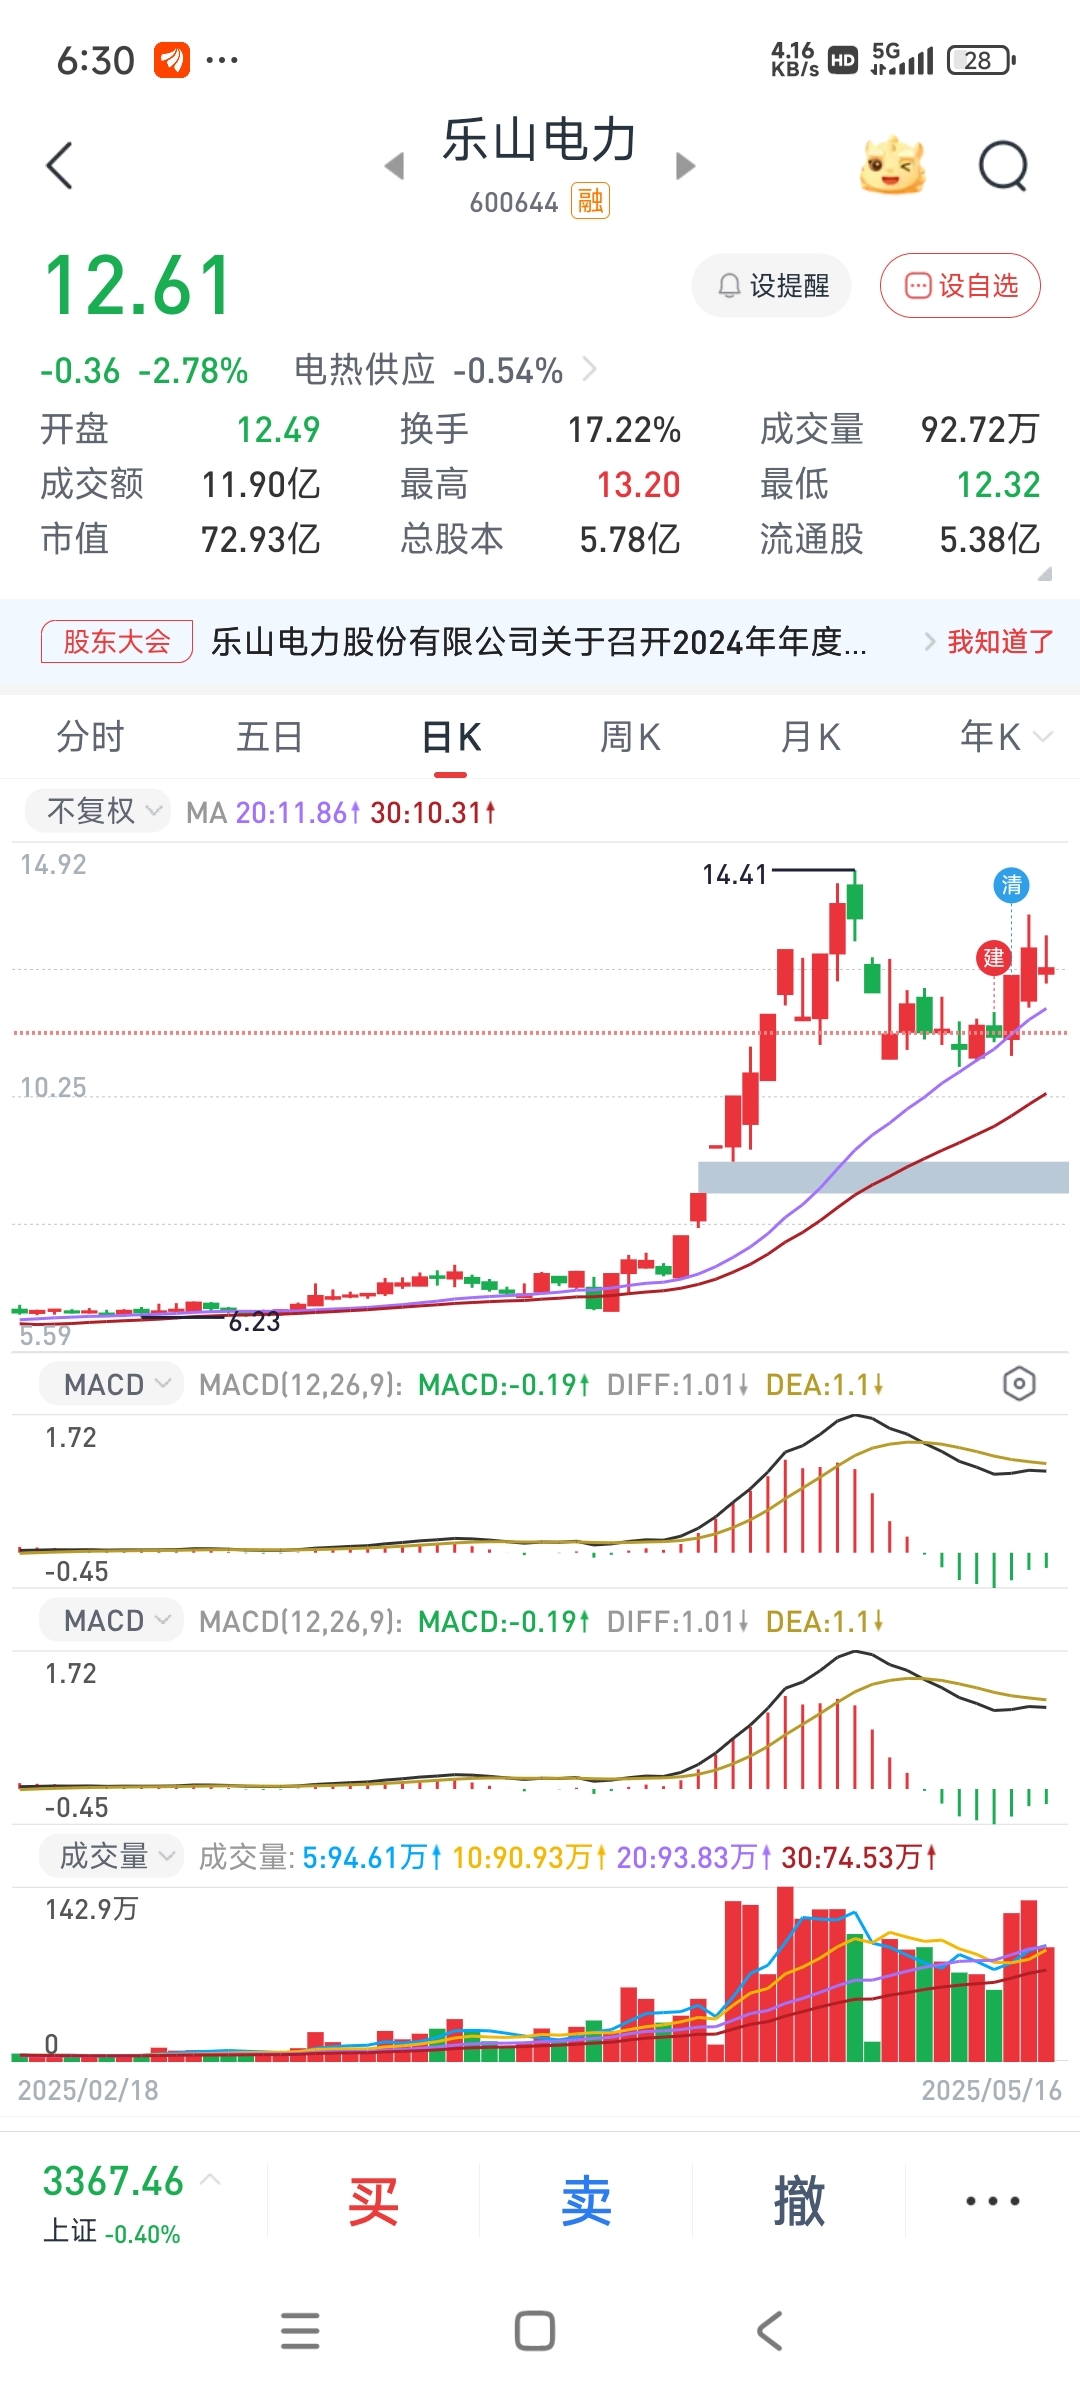Open the 成交量 indicator dropdown
This screenshot has height=2400, width=1080.
point(110,1857)
